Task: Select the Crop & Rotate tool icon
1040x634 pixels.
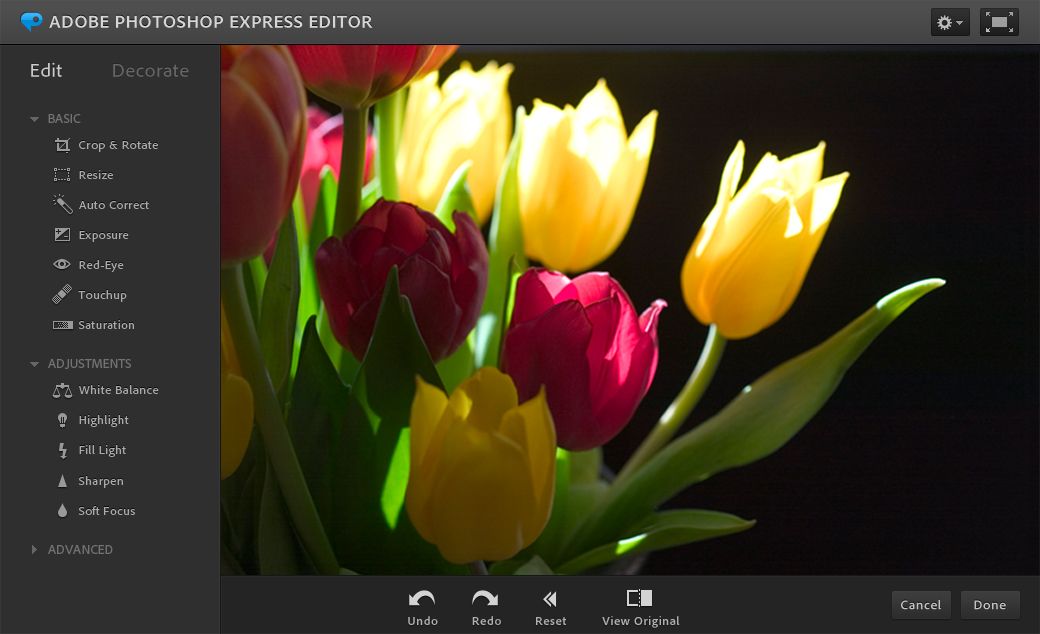Action: (x=62, y=145)
